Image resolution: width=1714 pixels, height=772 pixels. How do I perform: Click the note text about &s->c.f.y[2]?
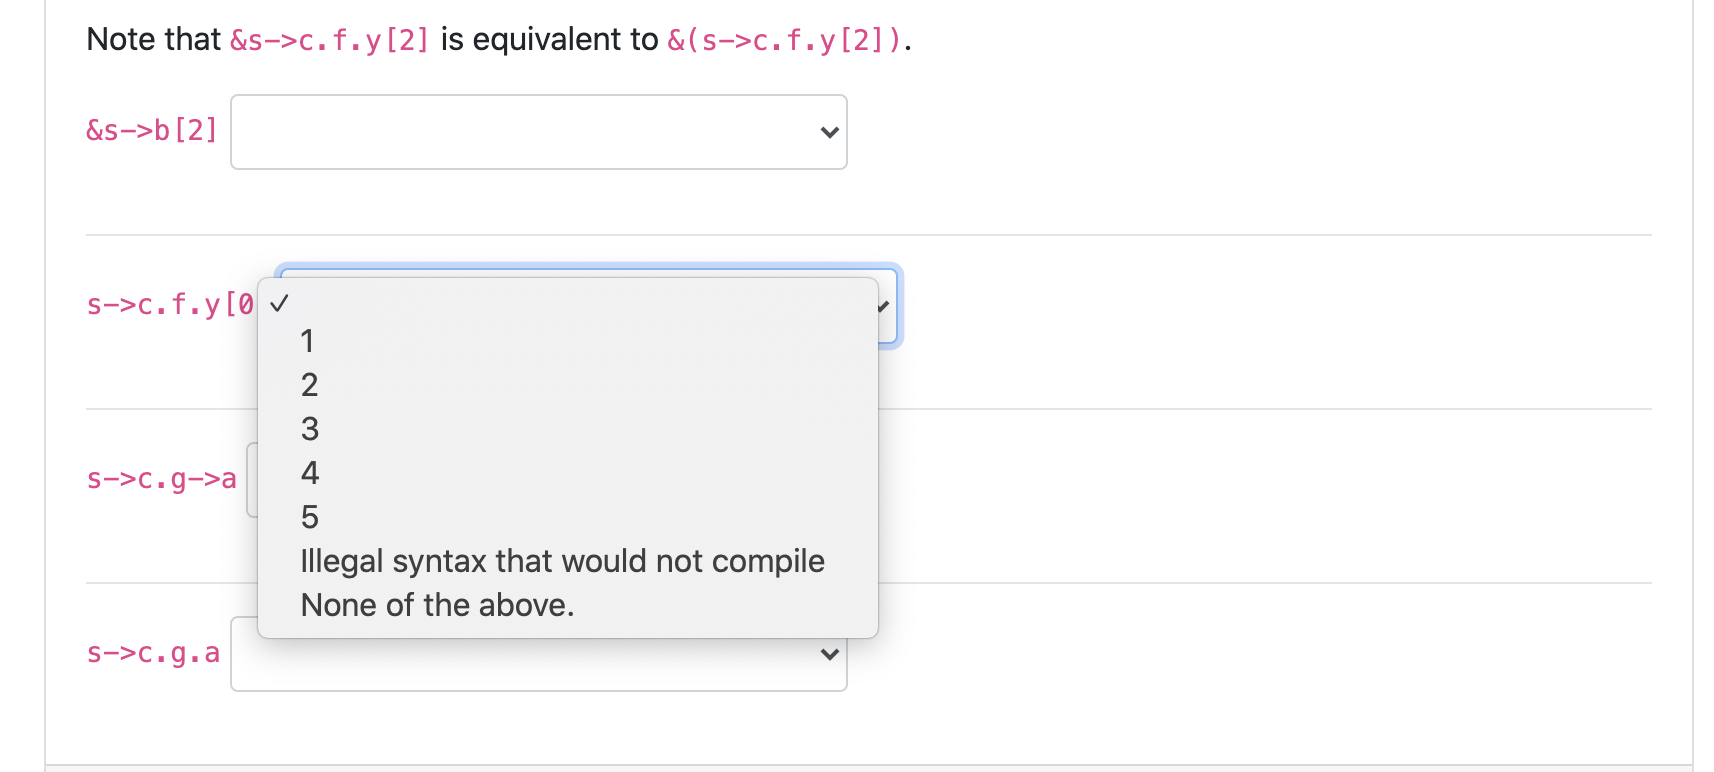click(497, 39)
